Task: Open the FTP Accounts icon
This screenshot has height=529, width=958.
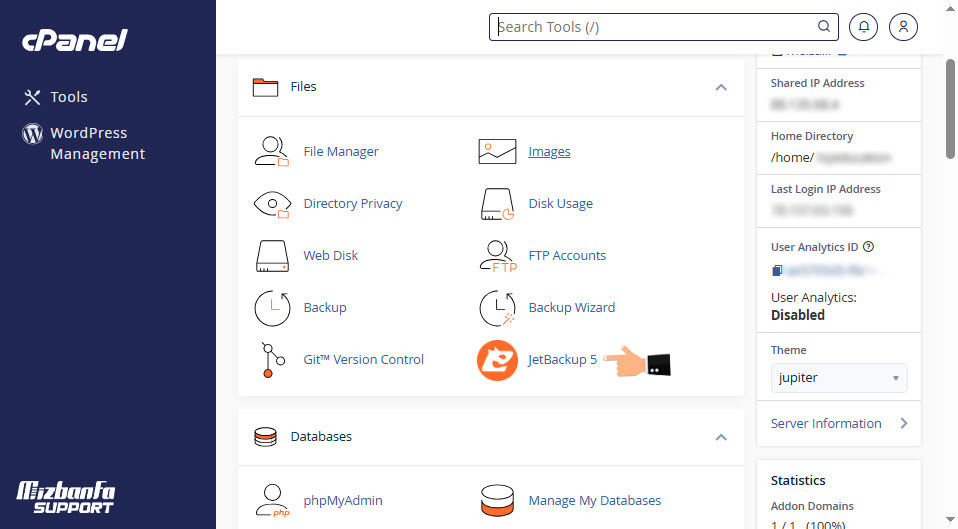Action: point(497,256)
